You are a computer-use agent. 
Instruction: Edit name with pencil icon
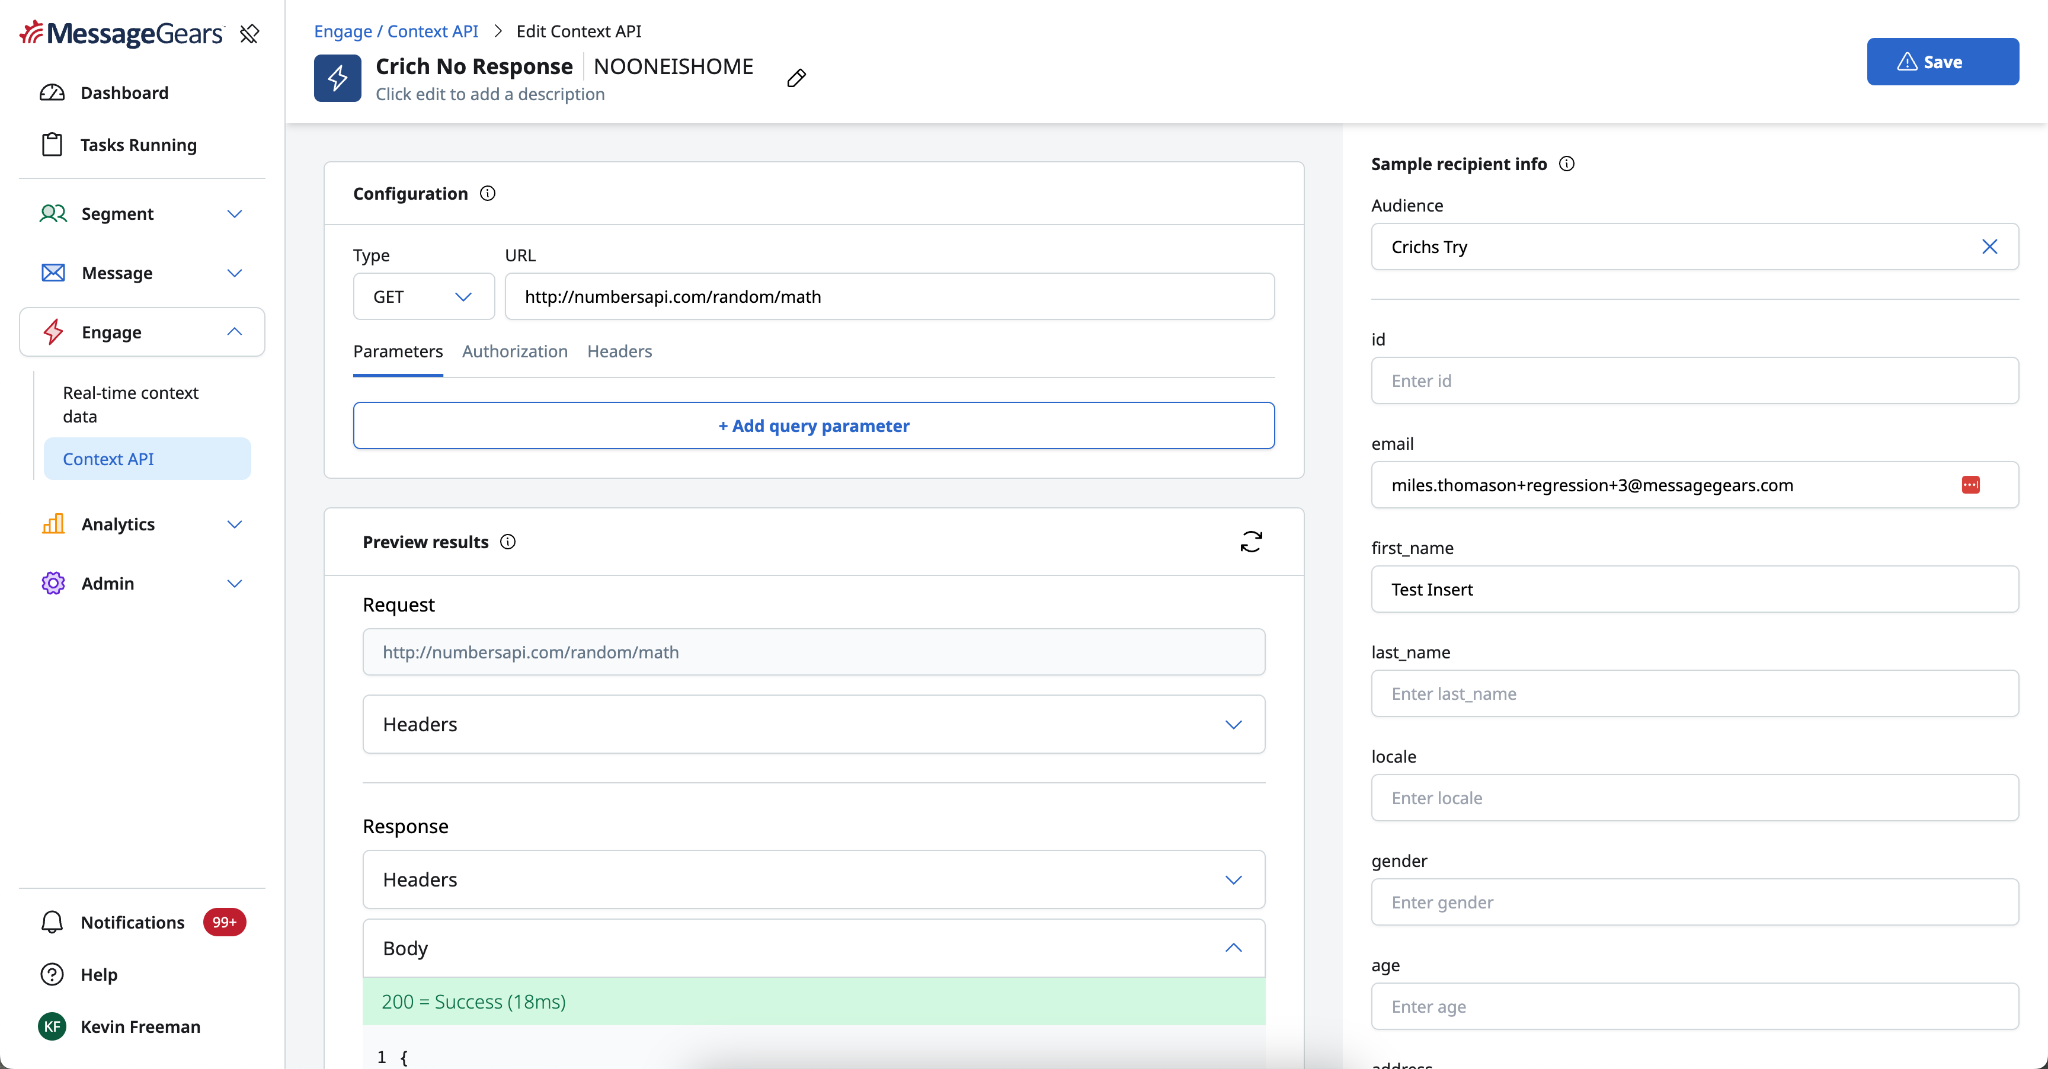pos(796,78)
